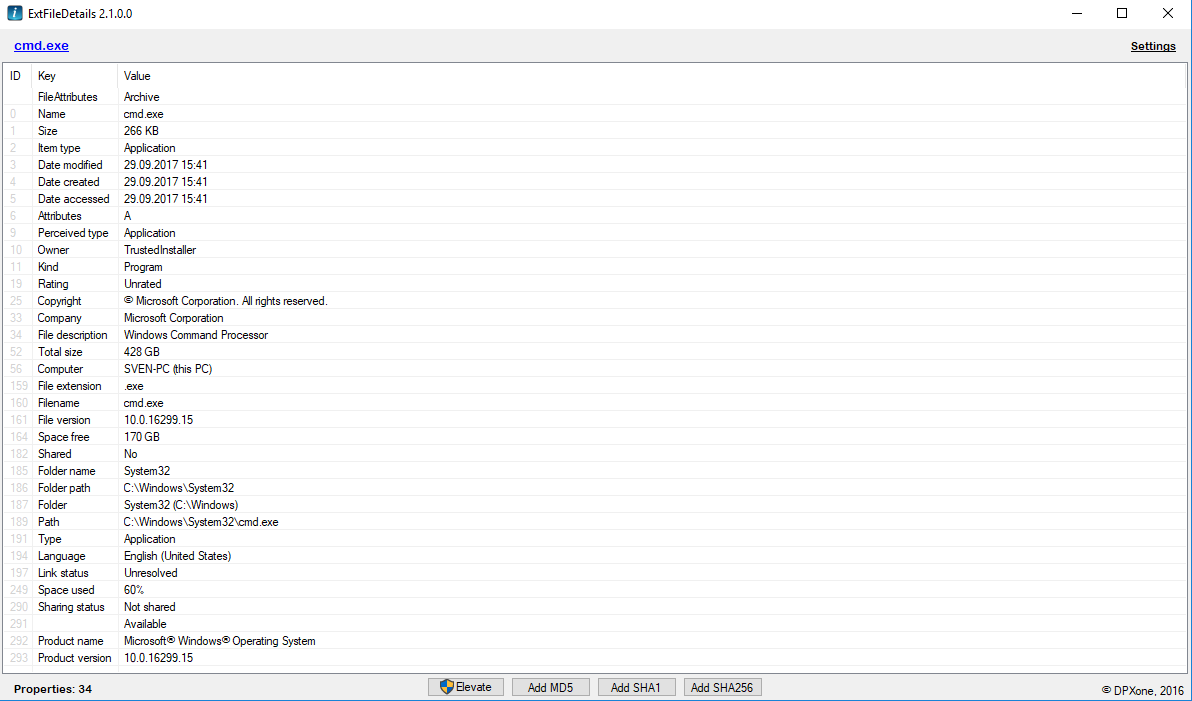
Task: Click the Properties: 34 status text
Action: pos(52,689)
